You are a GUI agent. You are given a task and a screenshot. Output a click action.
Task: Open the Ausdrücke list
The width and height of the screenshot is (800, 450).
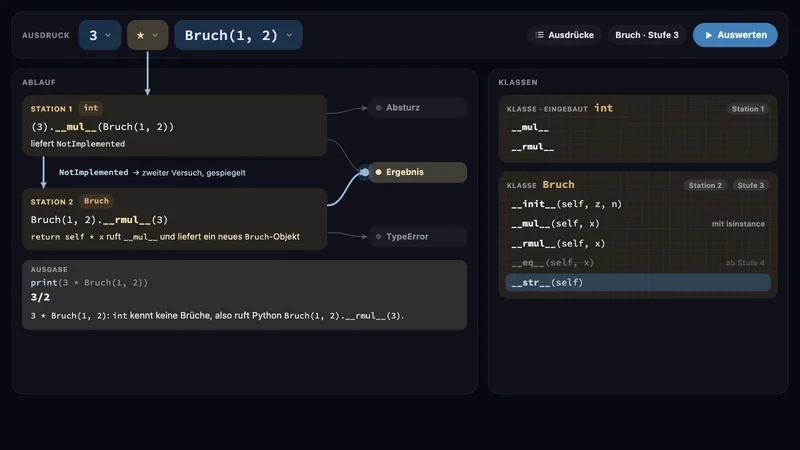point(564,35)
